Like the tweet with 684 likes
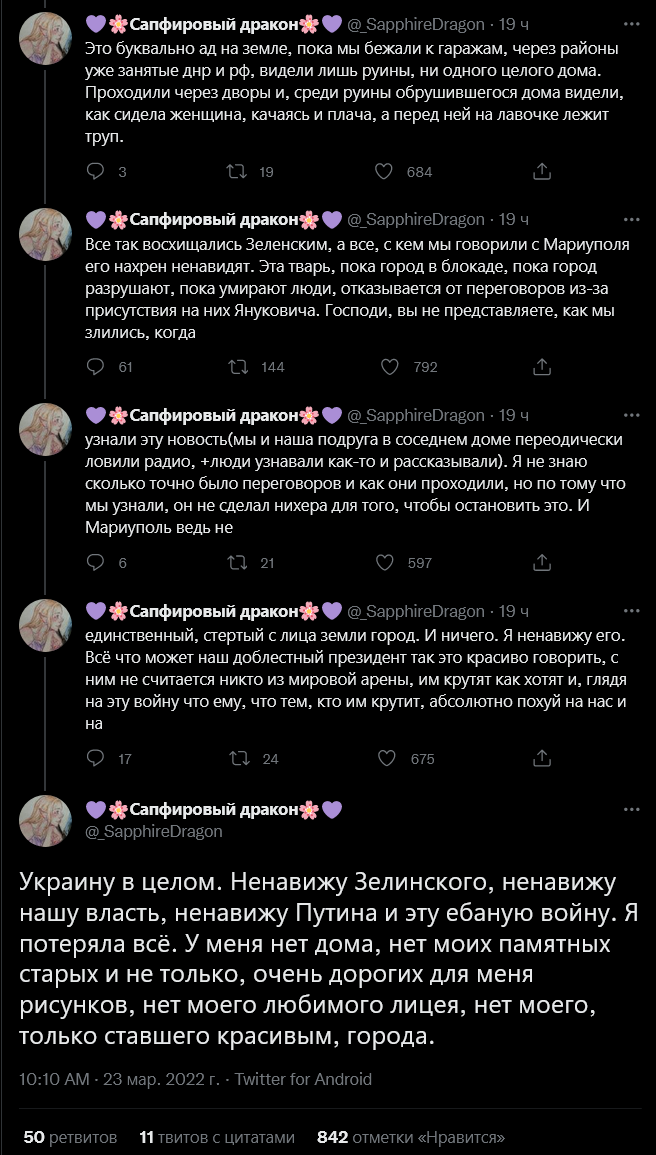656x1155 pixels. click(383, 171)
